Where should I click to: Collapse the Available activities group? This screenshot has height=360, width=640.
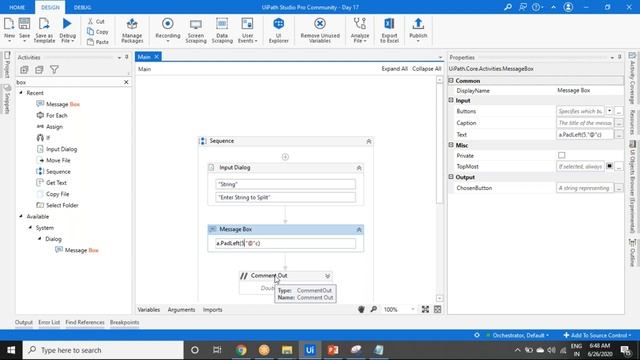[x=21, y=216]
